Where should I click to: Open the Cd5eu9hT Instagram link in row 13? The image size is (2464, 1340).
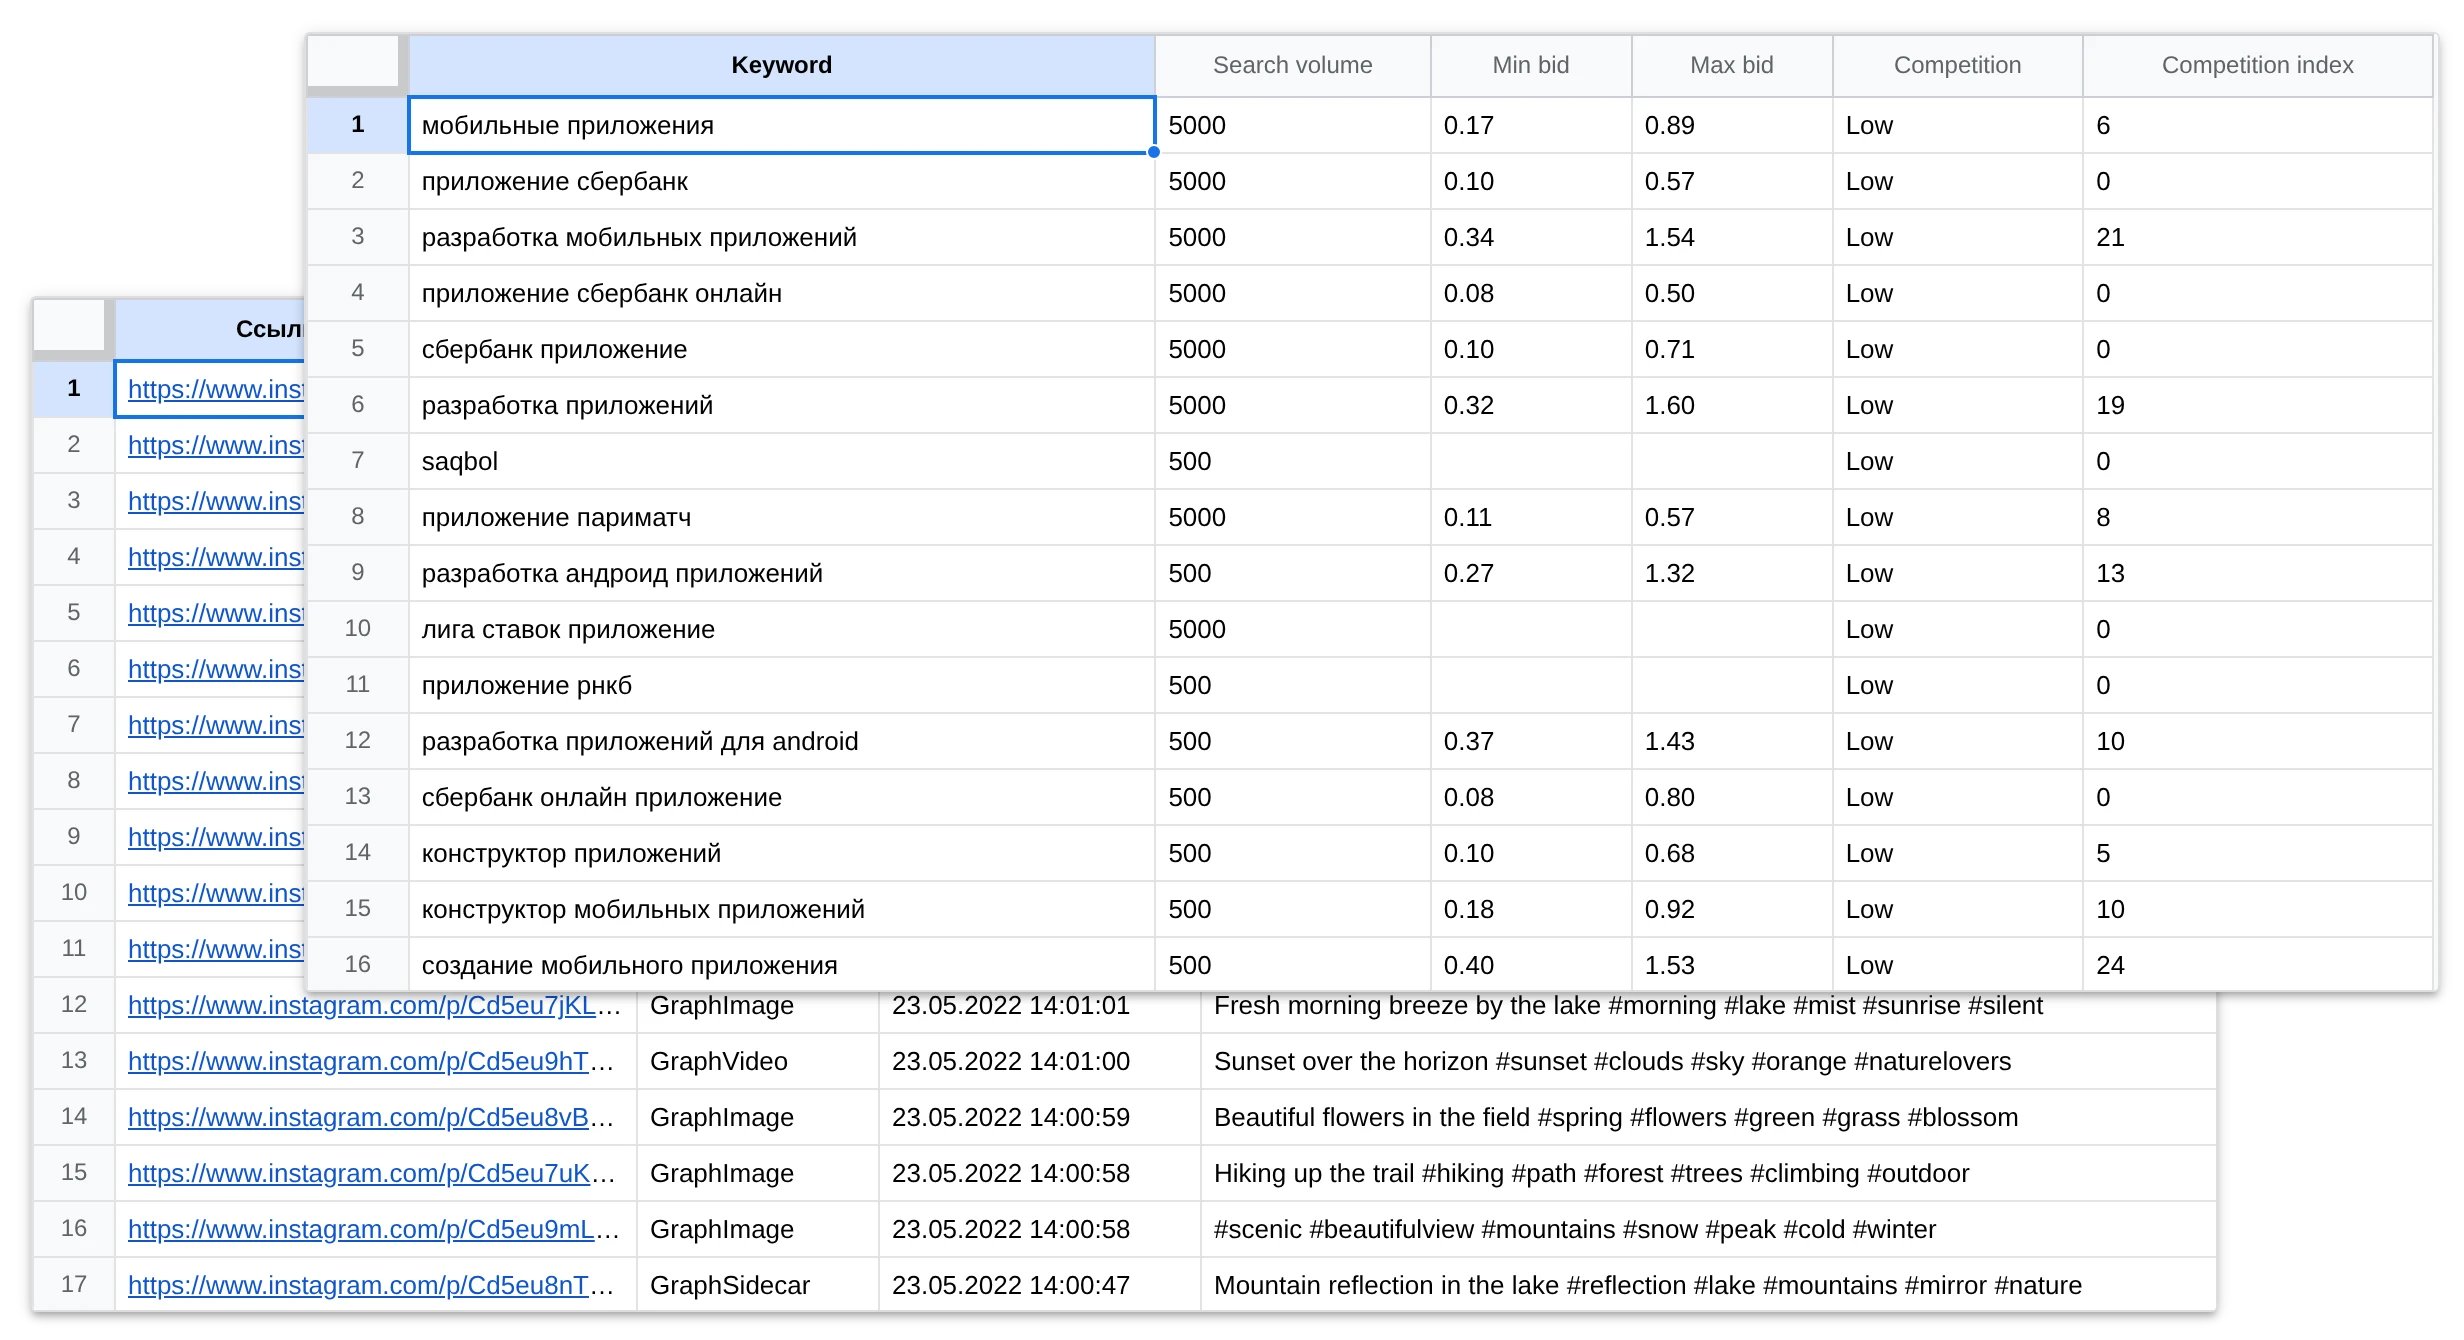coord(371,1061)
